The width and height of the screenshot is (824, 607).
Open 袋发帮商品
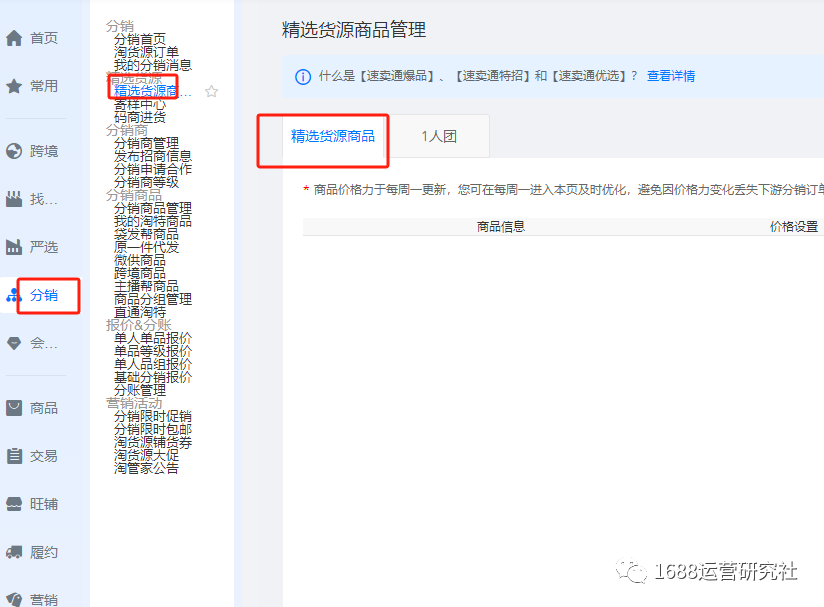147,234
